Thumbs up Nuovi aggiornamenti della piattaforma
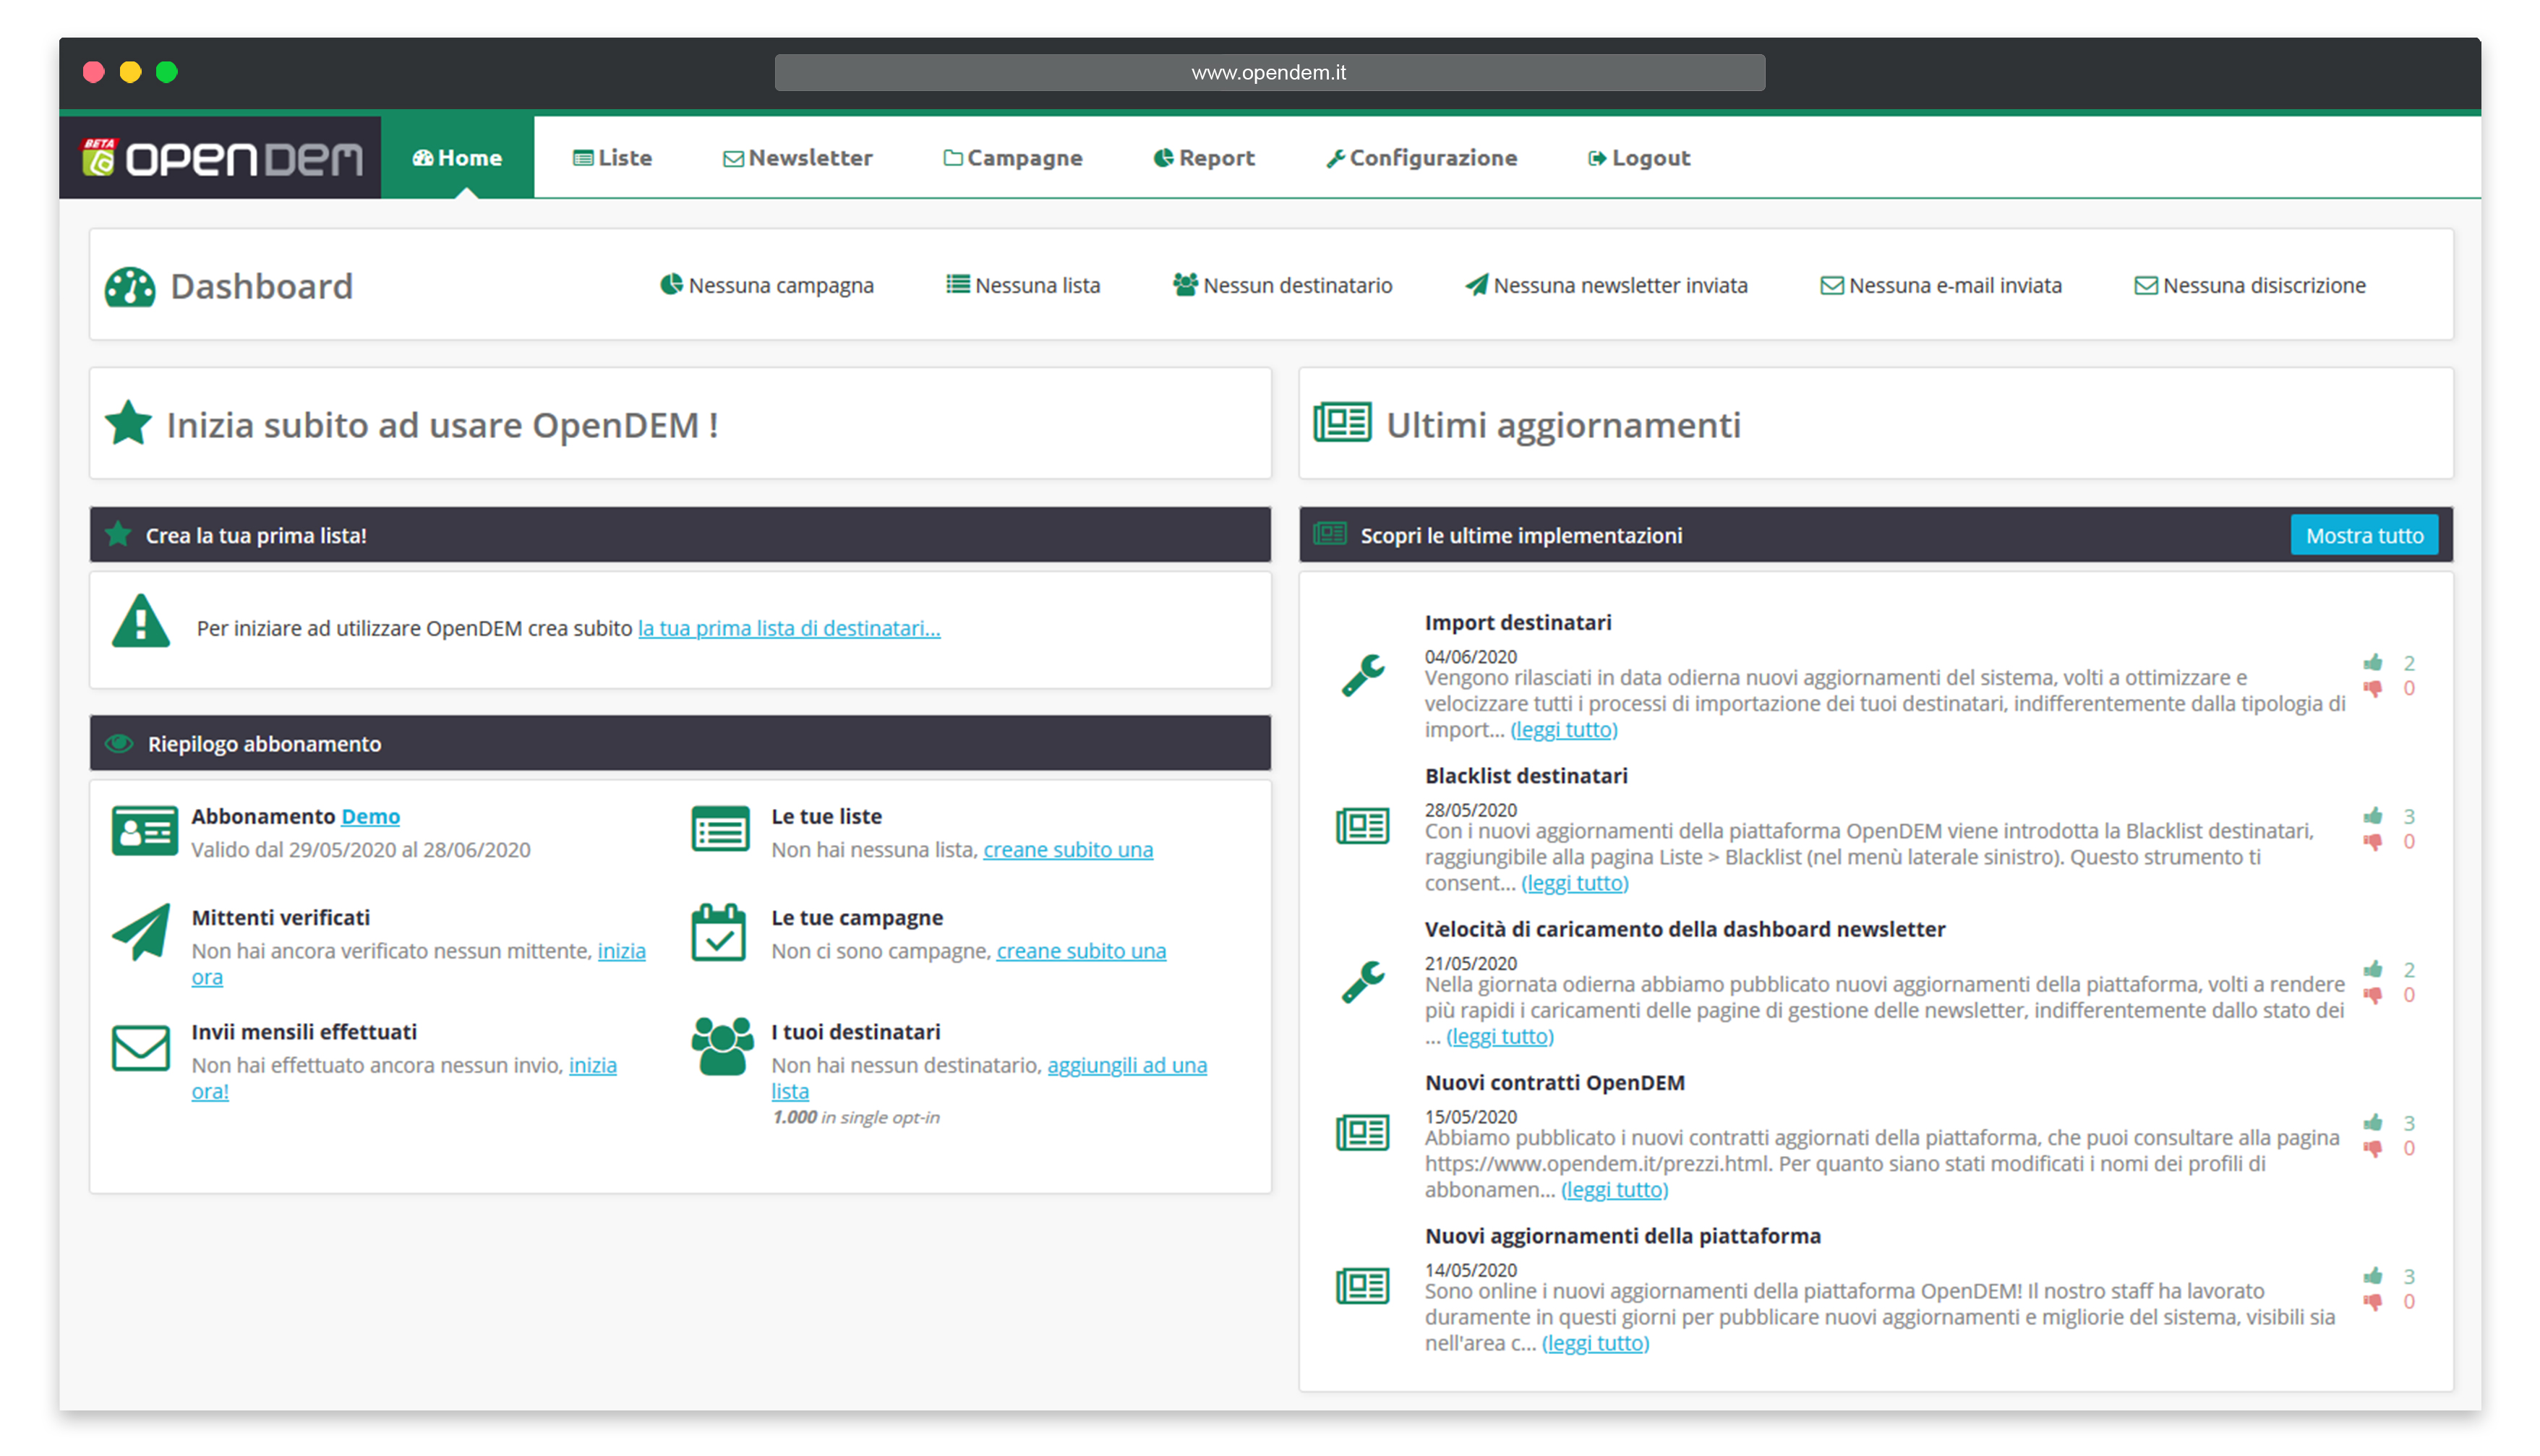The height and width of the screenshot is (1456, 2540). coord(2373,1276)
